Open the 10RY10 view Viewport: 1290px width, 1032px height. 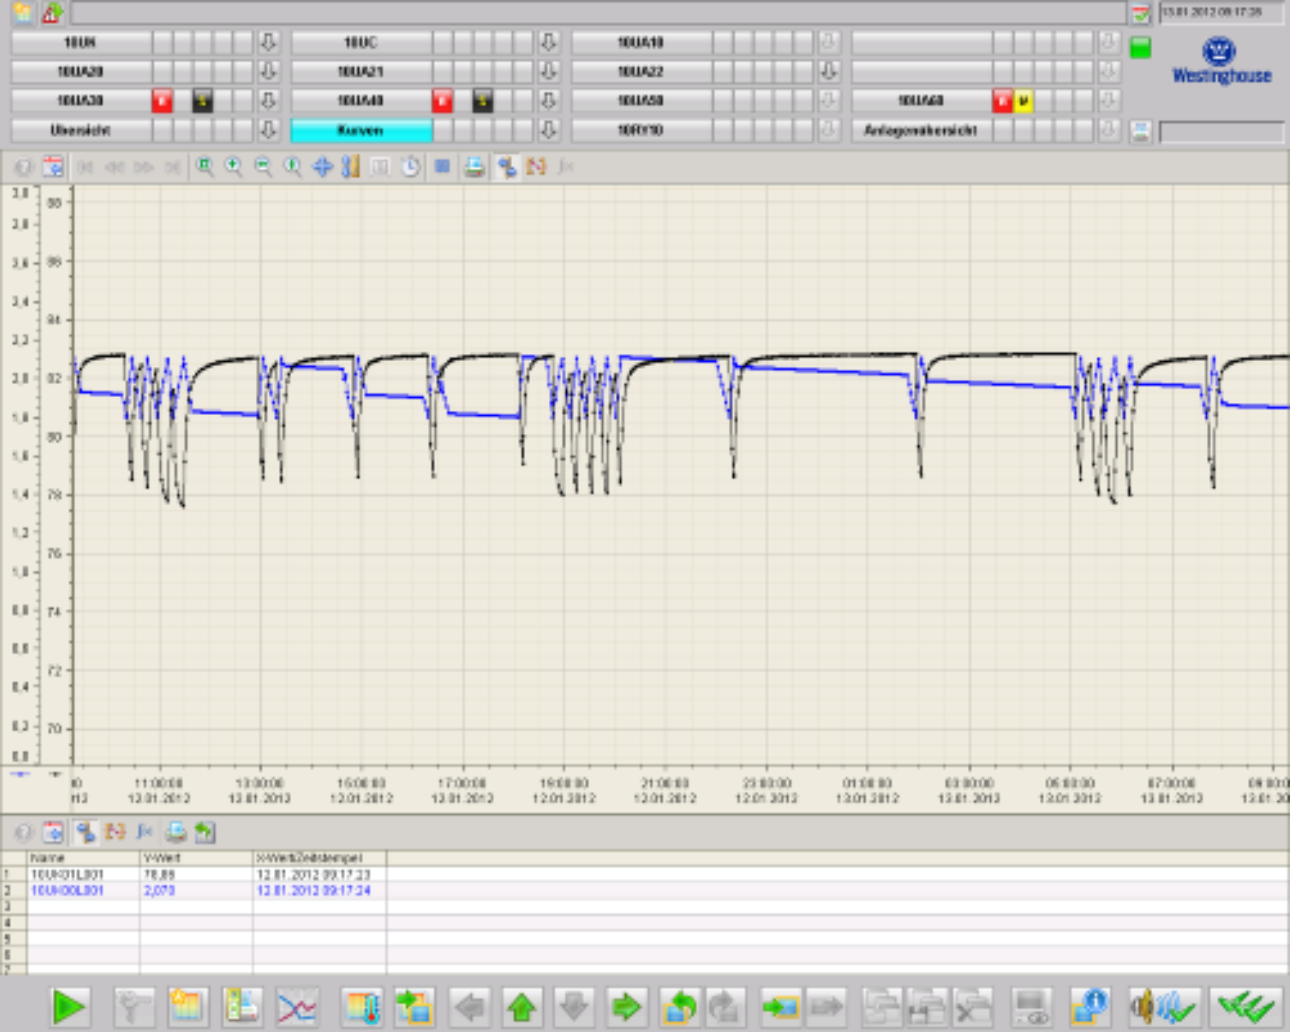641,130
